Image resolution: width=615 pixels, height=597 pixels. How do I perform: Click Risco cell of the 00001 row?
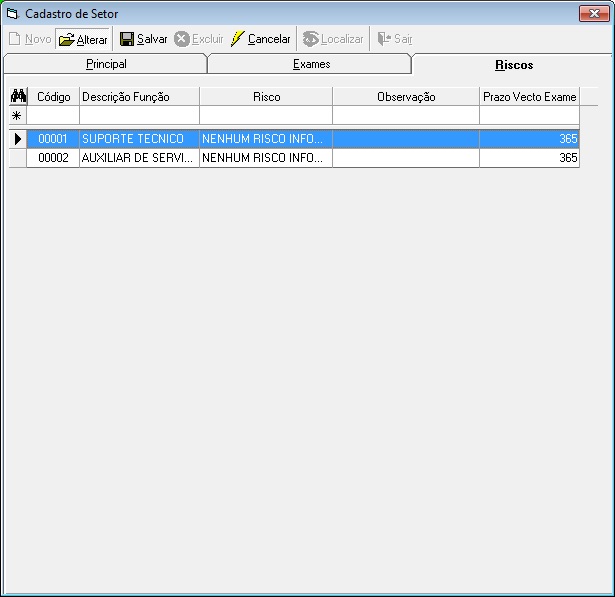tap(266, 139)
